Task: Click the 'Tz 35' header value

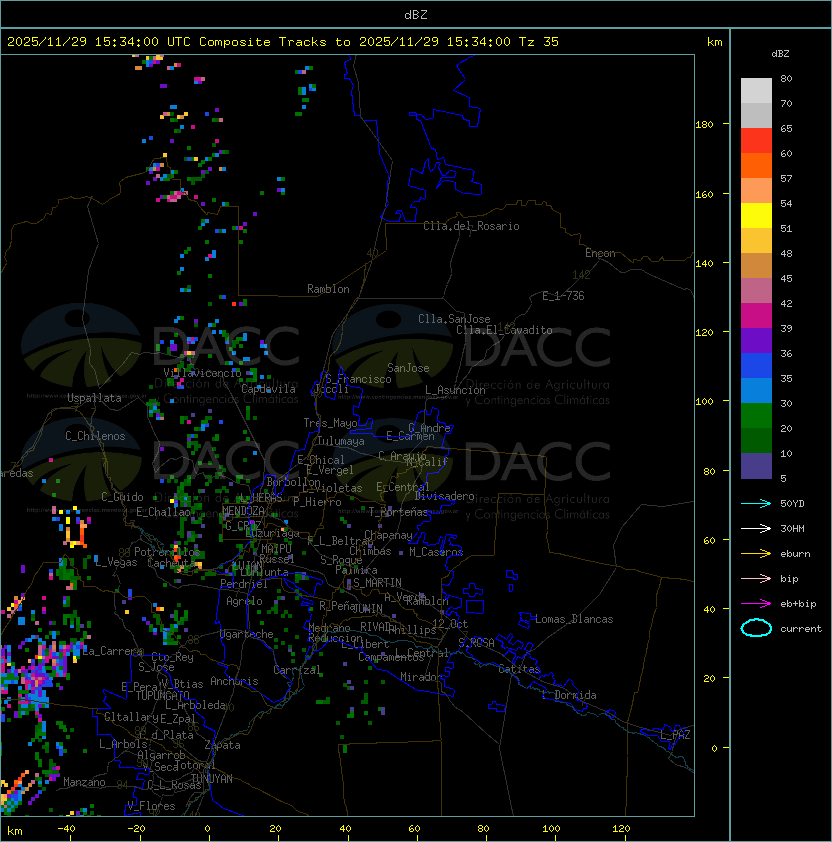Action: 539,42
